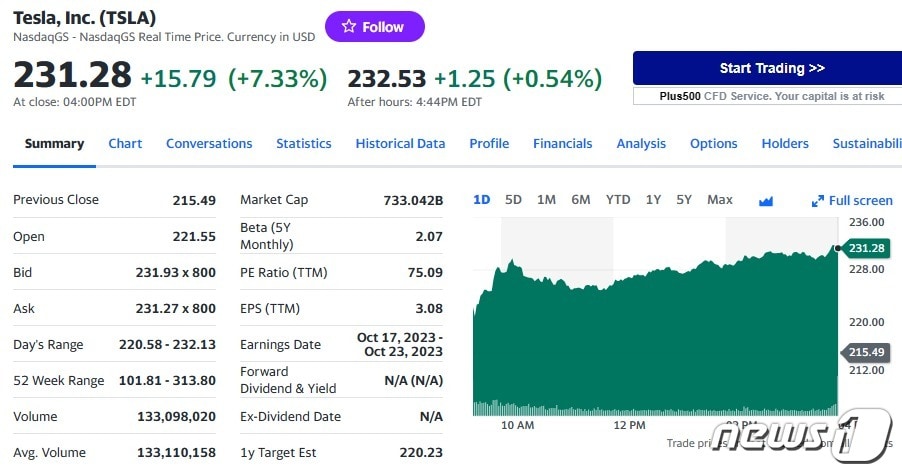
Task: Choose the 6M chart range
Action: 581,200
